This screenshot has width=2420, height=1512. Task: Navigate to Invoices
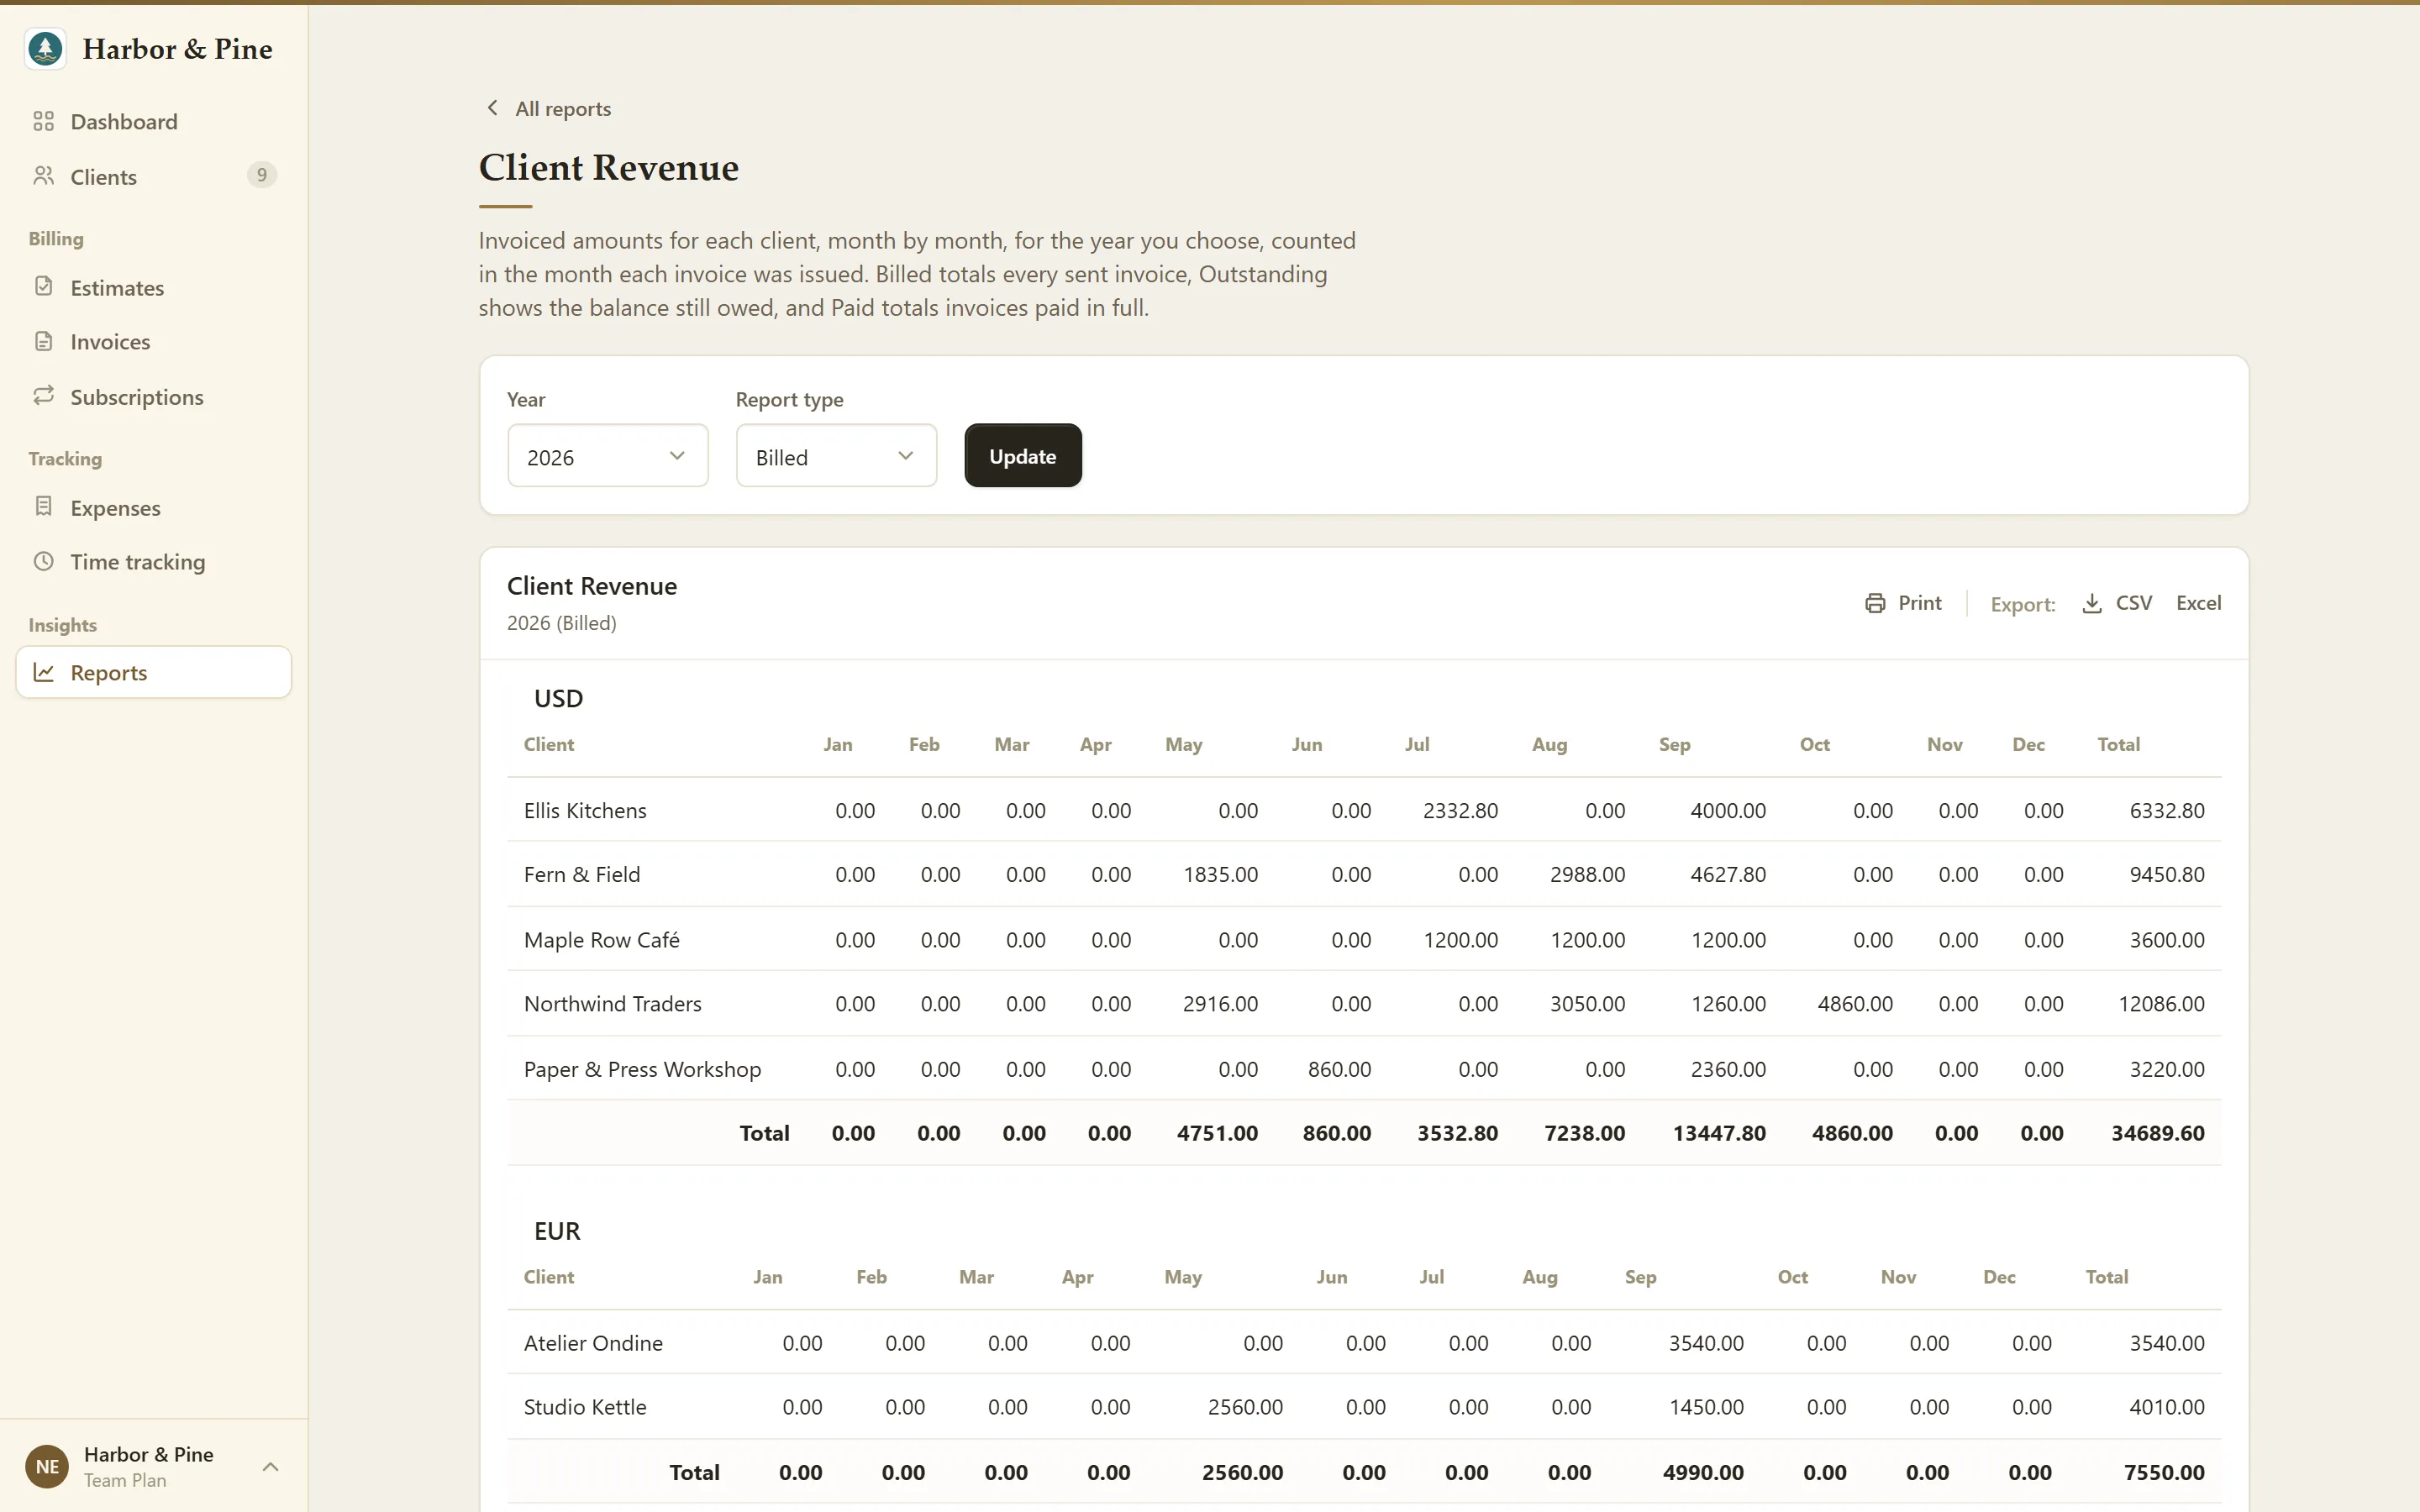[154, 341]
